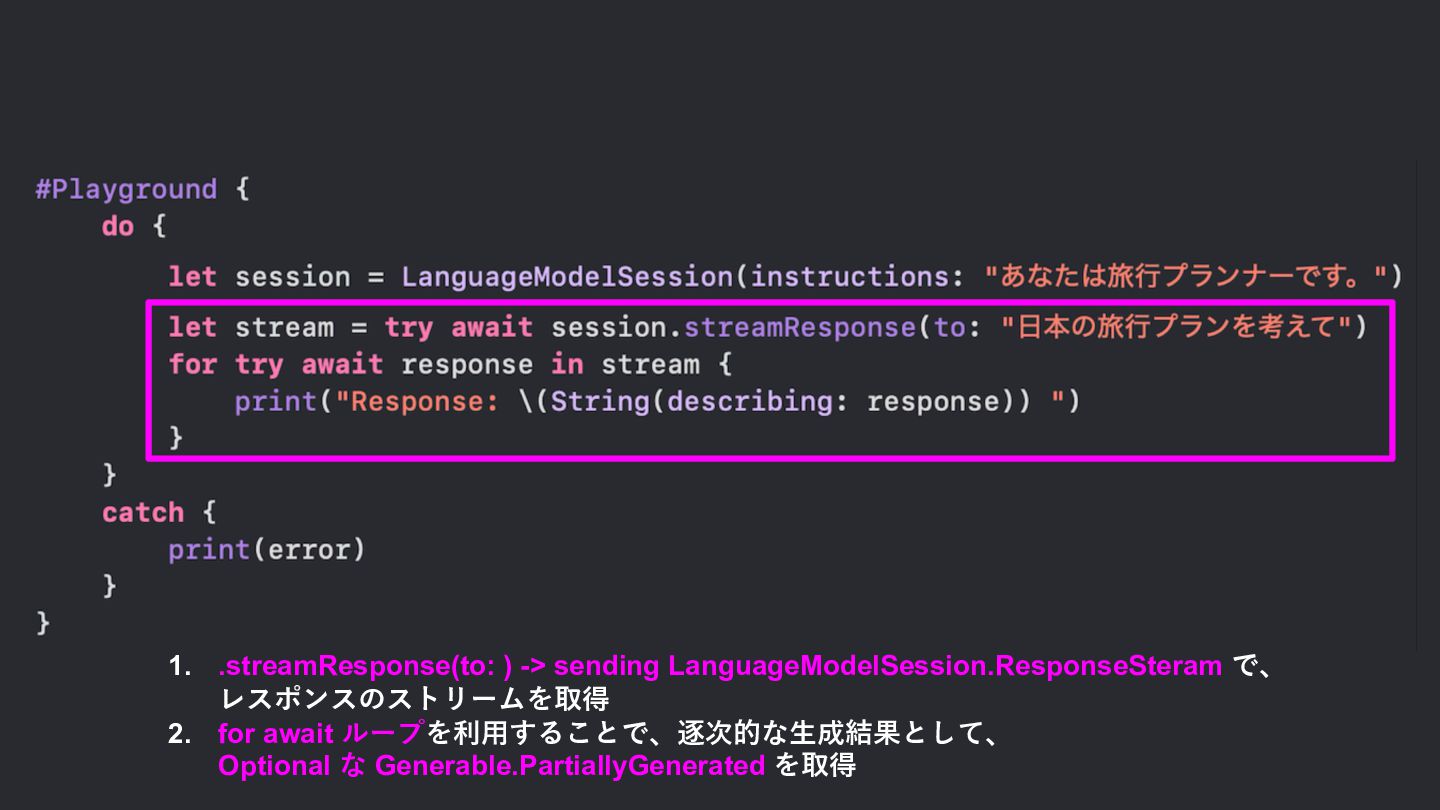The image size is (1440, 810).
Task: Click the "Response:" string literal in the print call
Action: pos(417,401)
